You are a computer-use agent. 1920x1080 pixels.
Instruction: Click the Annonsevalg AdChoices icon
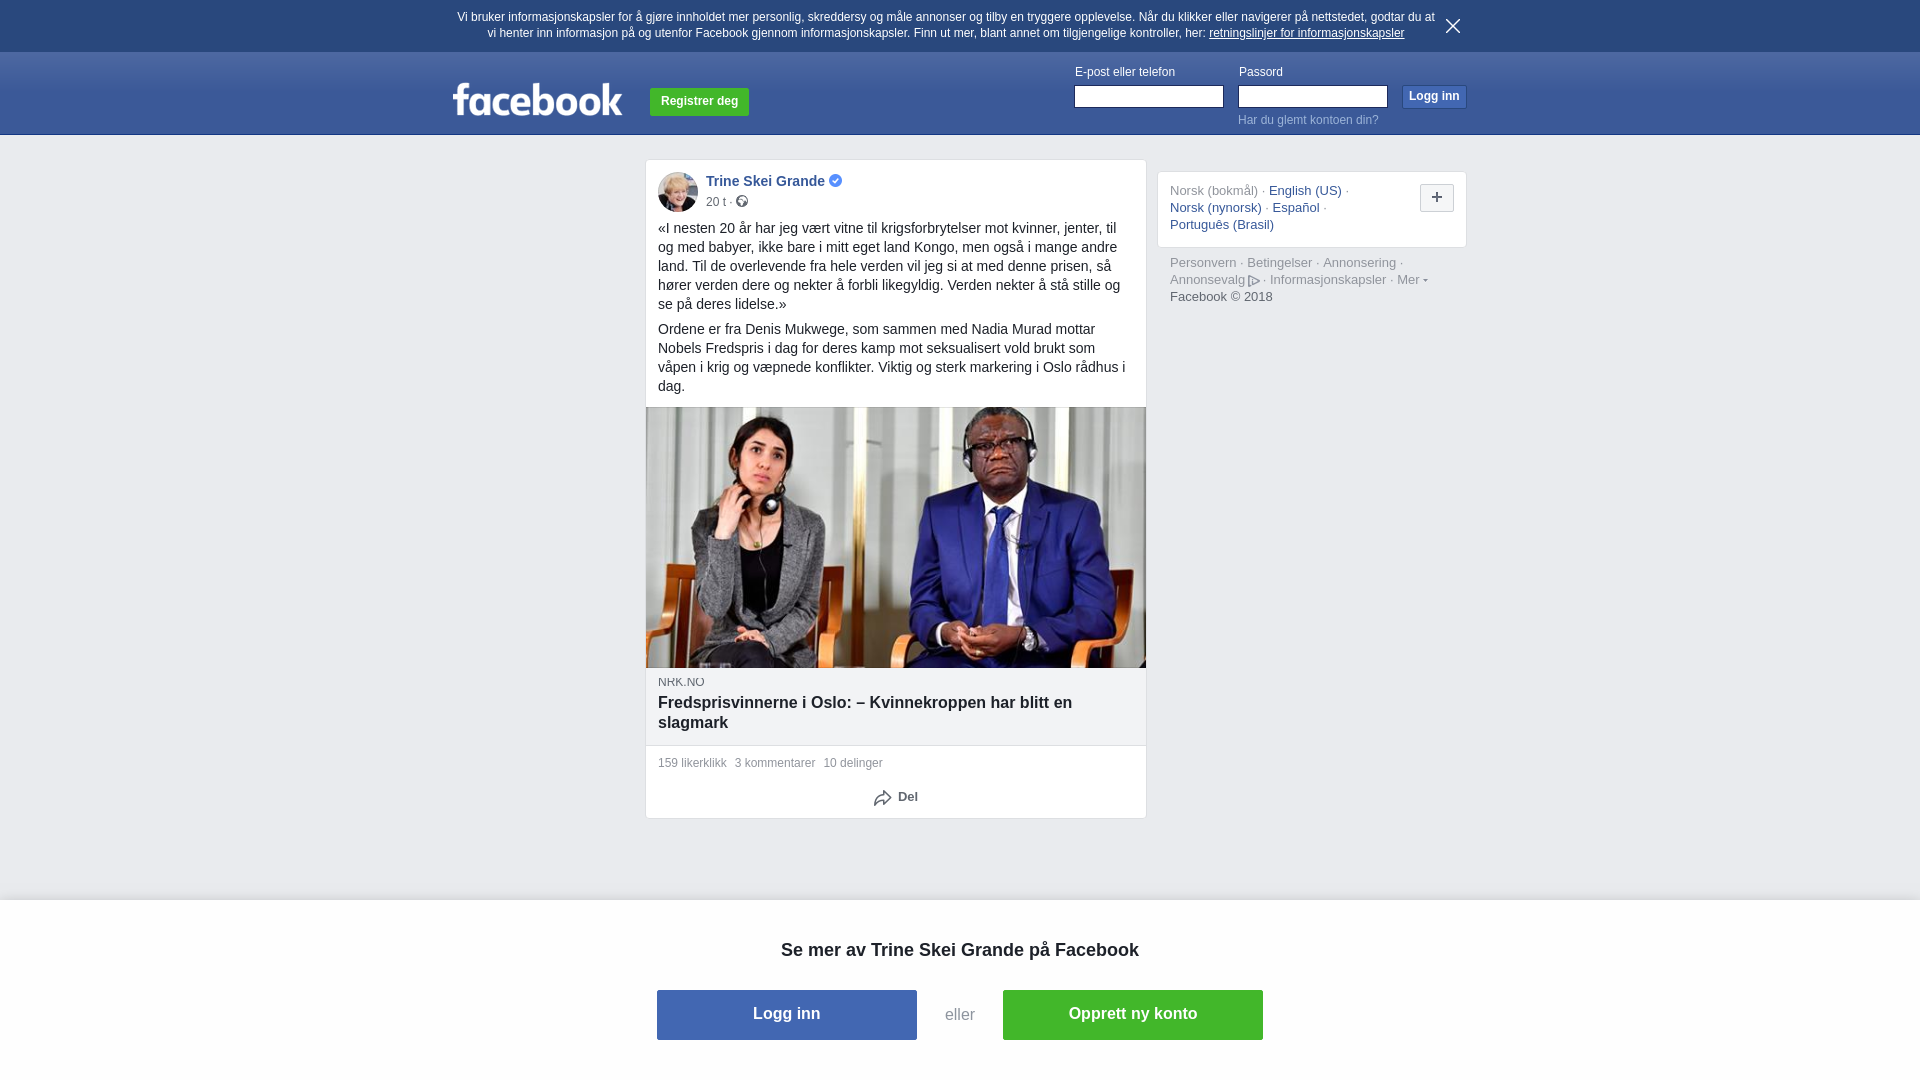click(1254, 281)
